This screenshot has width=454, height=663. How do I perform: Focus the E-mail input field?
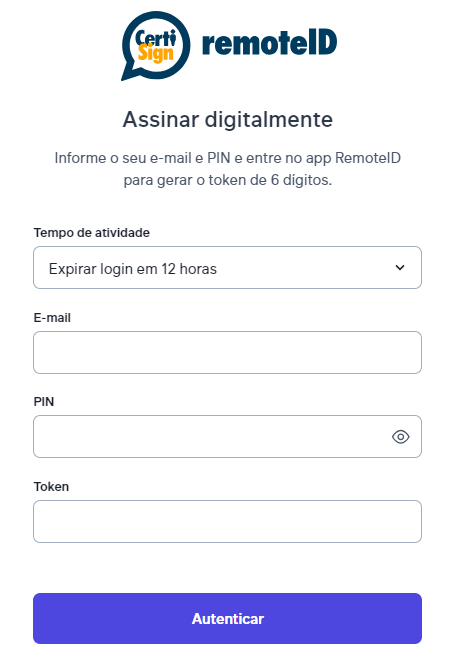[227, 353]
